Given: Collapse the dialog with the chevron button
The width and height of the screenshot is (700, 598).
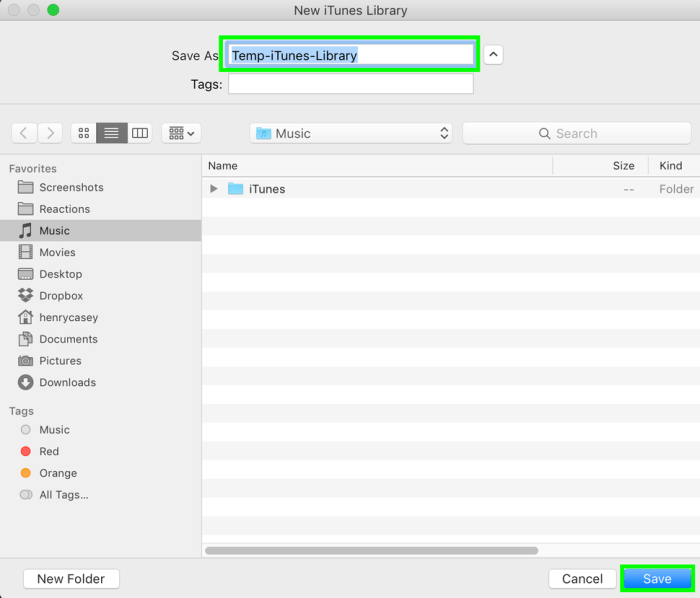Looking at the screenshot, I should coord(493,55).
